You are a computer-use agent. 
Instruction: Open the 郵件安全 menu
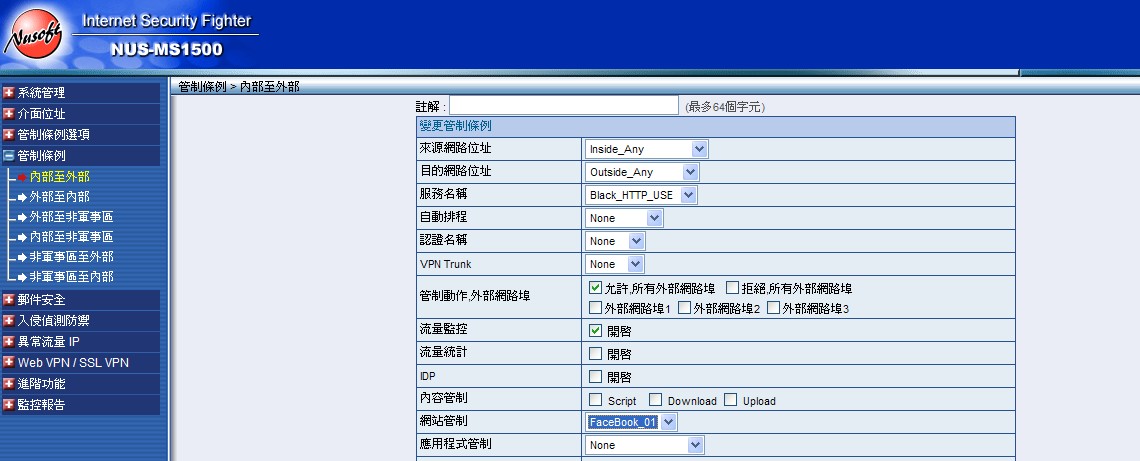pyautogui.click(x=41, y=300)
